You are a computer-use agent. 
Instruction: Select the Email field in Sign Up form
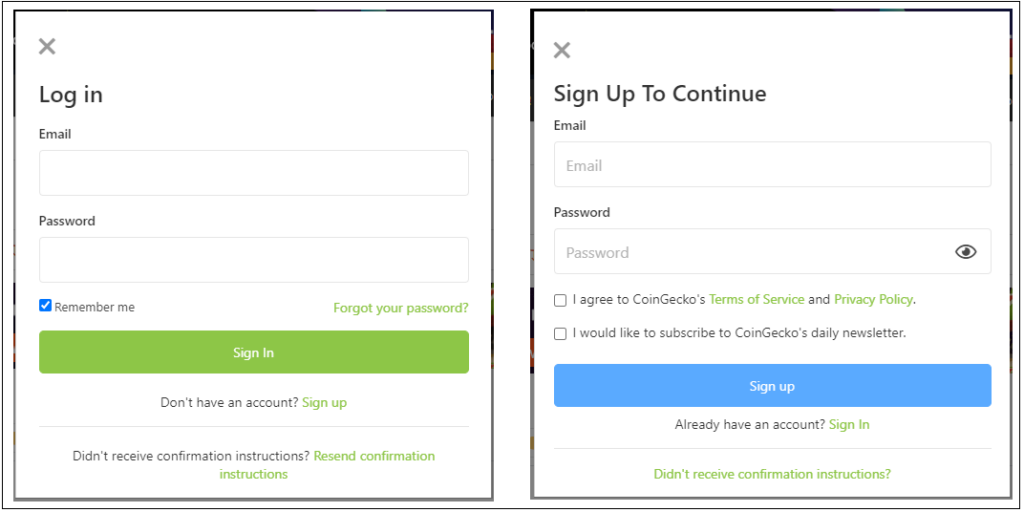[x=773, y=165]
